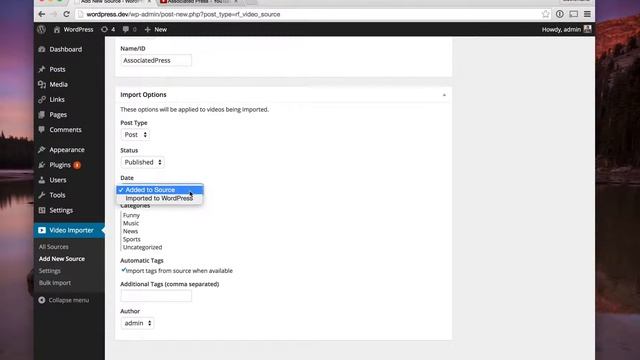The height and width of the screenshot is (360, 640).
Task: Open Media in sidebar
Action: coord(58,84)
